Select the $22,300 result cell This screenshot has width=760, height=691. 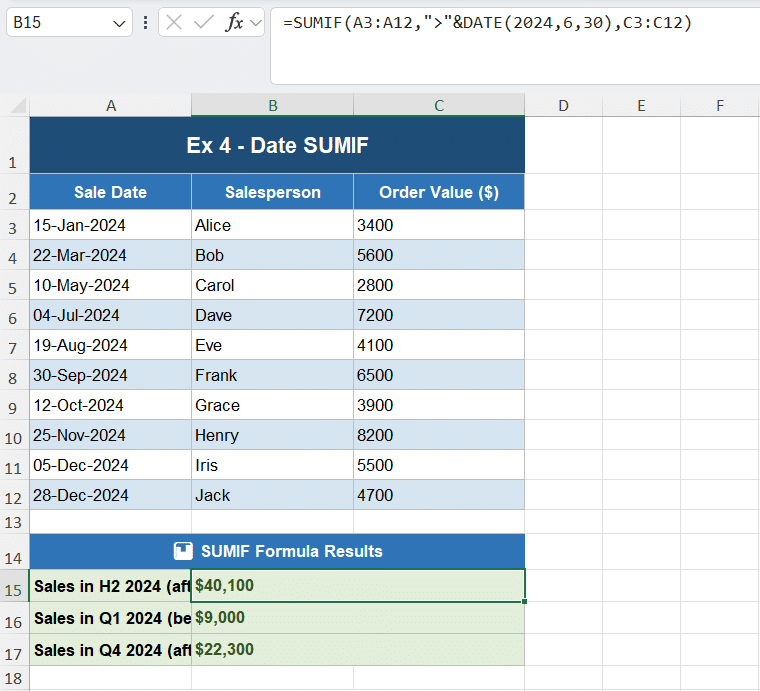pyautogui.click(x=357, y=650)
